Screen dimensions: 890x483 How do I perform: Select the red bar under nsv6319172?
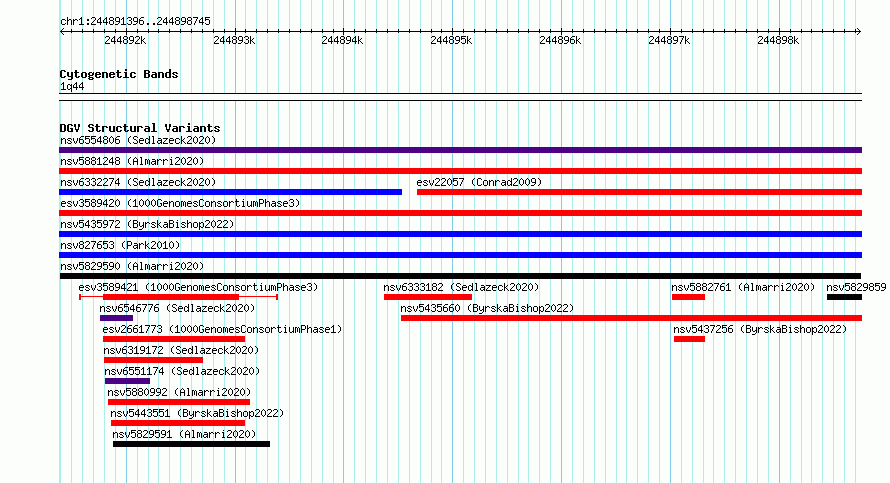pos(153,360)
